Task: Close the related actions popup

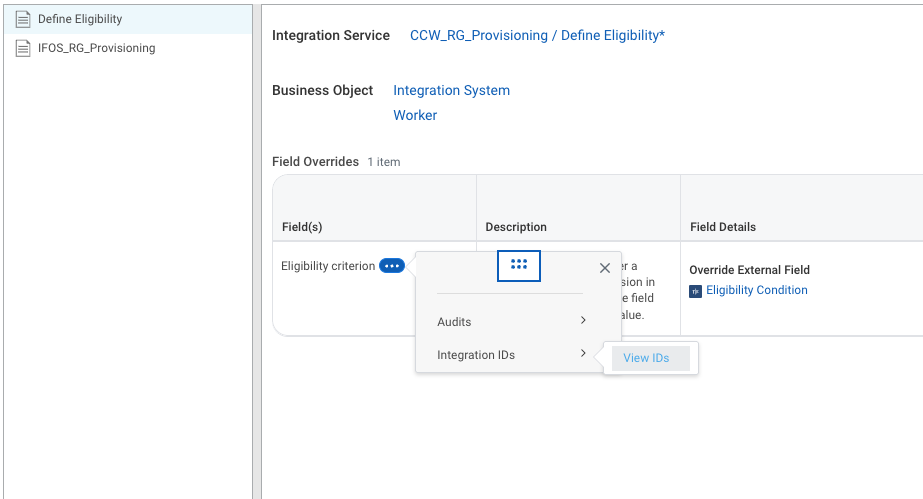Action: (x=605, y=268)
